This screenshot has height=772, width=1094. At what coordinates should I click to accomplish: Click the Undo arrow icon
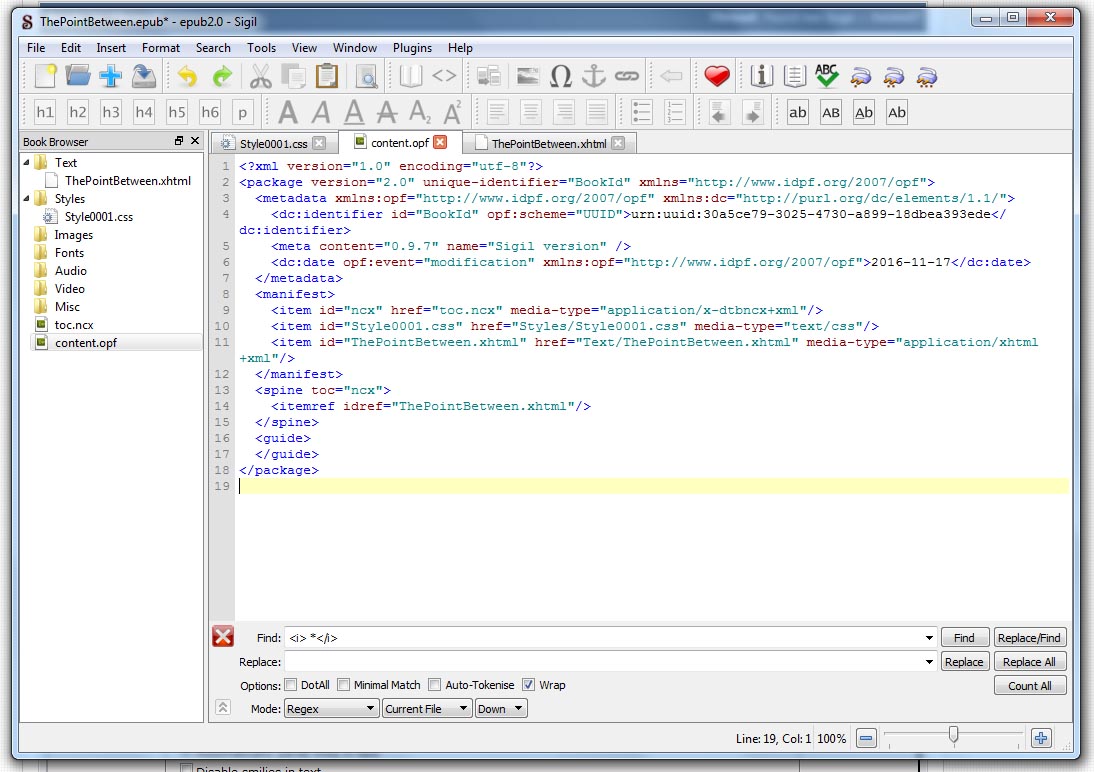[x=187, y=76]
